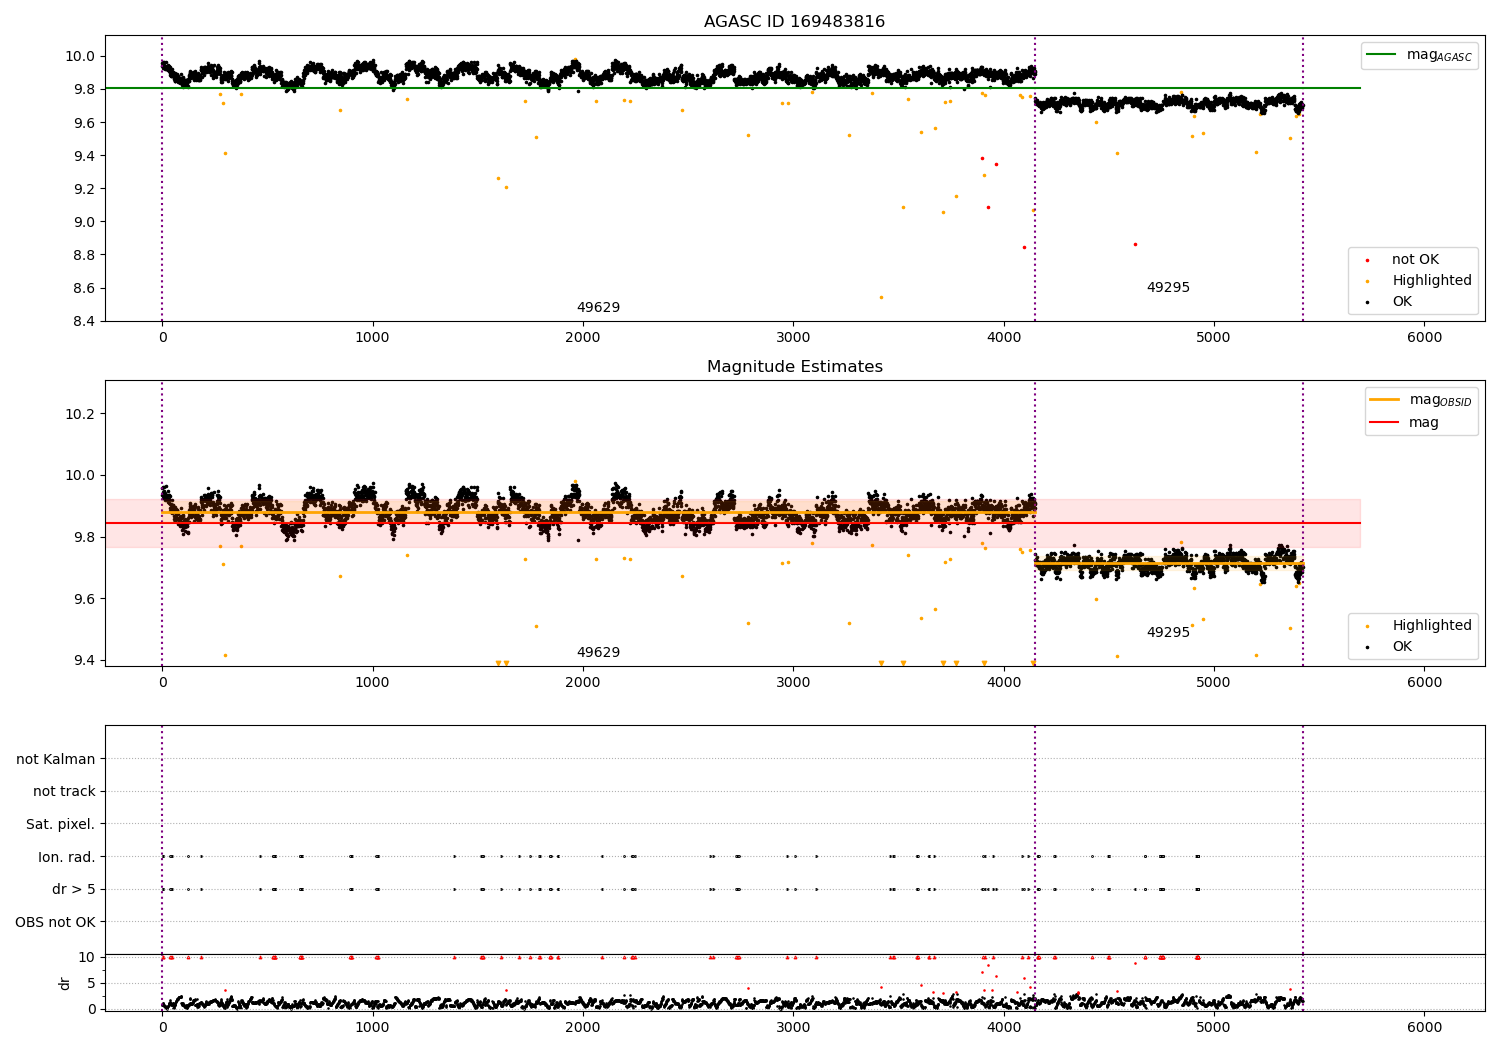Click the "Ion. rad." row label
This screenshot has height=1050, width=1500.
[67, 858]
